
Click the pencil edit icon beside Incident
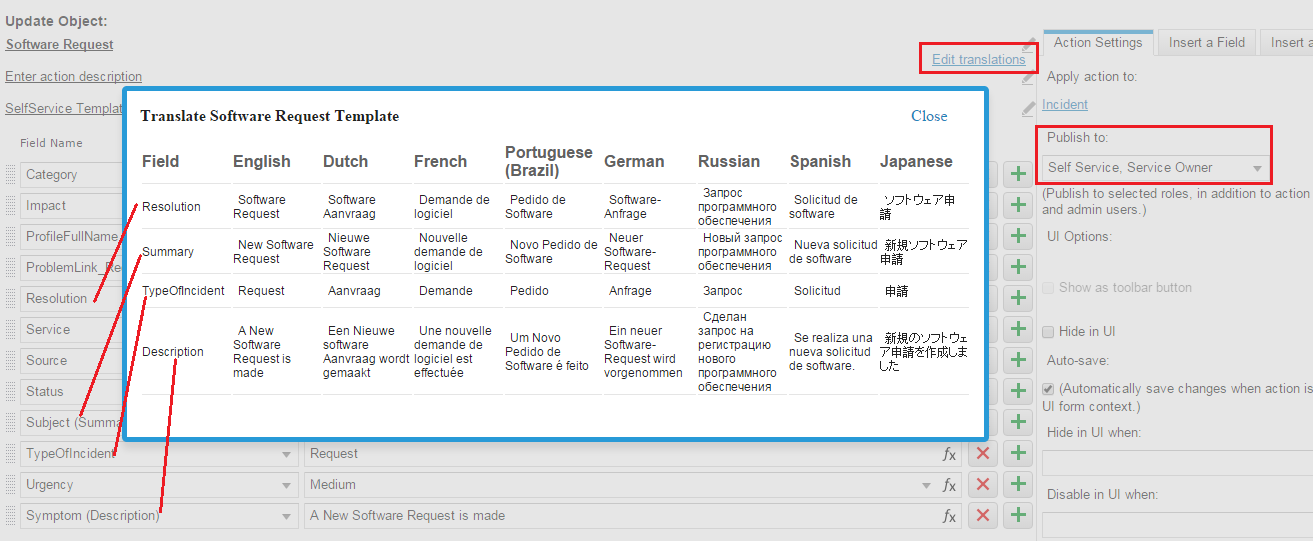1028,108
